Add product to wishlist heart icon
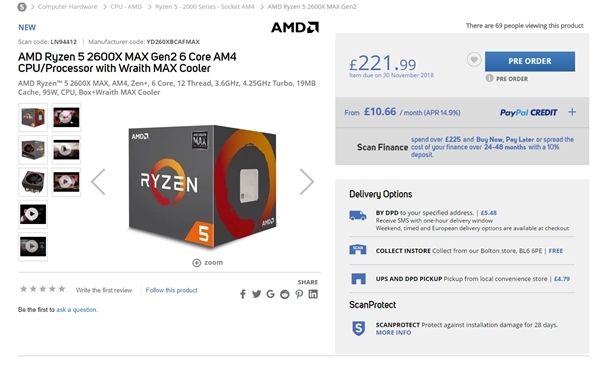600x371 pixels. pos(474,60)
